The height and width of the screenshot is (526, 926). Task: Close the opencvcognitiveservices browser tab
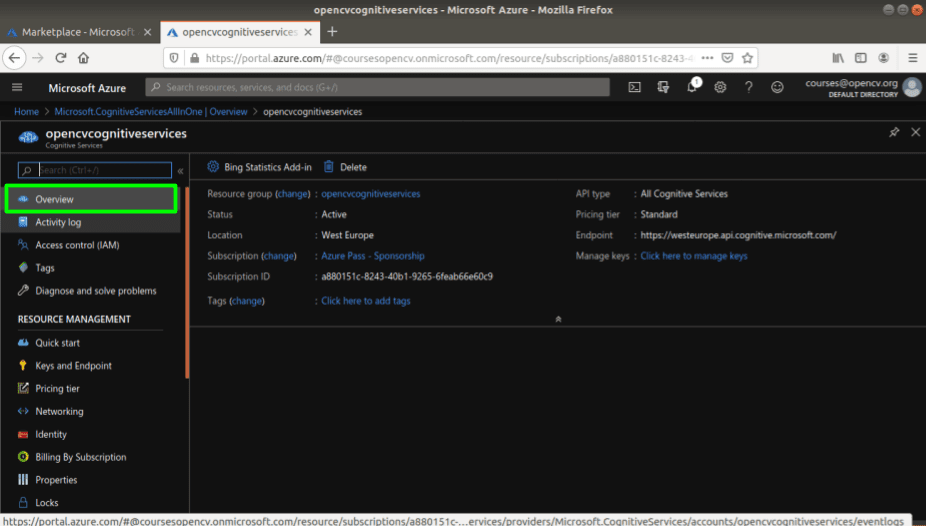tap(308, 32)
